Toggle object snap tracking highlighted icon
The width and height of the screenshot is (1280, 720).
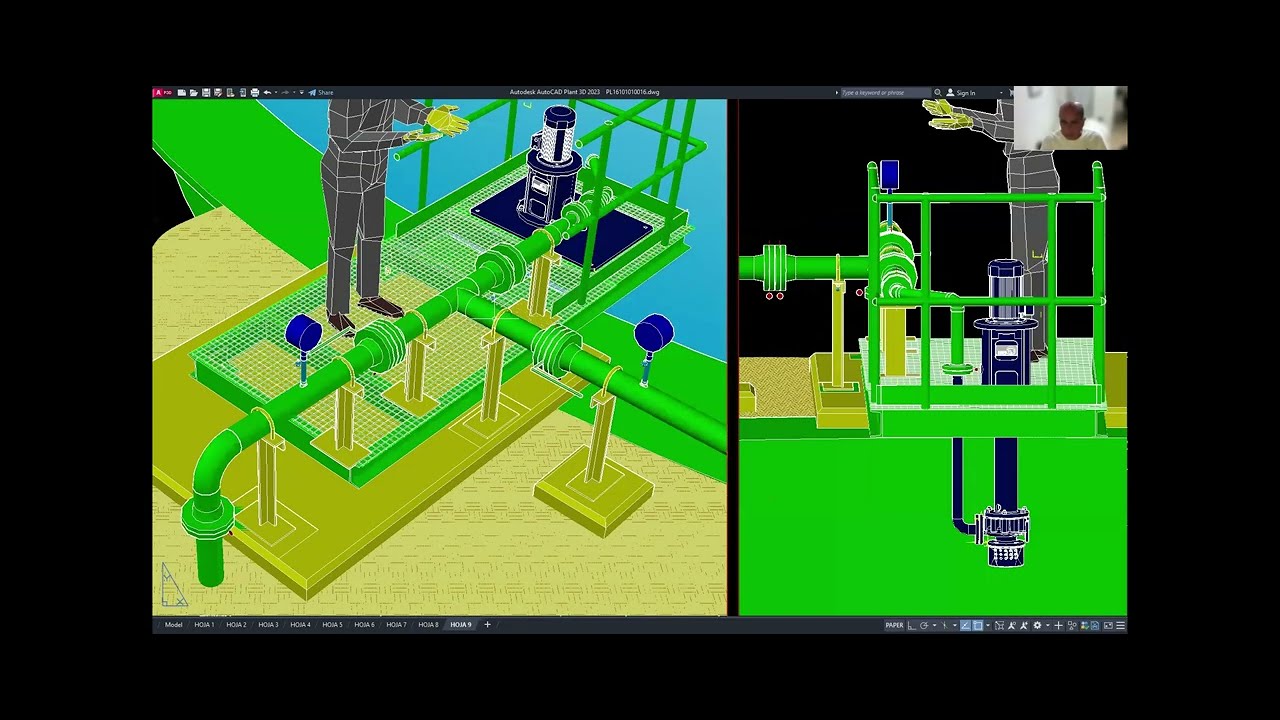tap(966, 625)
